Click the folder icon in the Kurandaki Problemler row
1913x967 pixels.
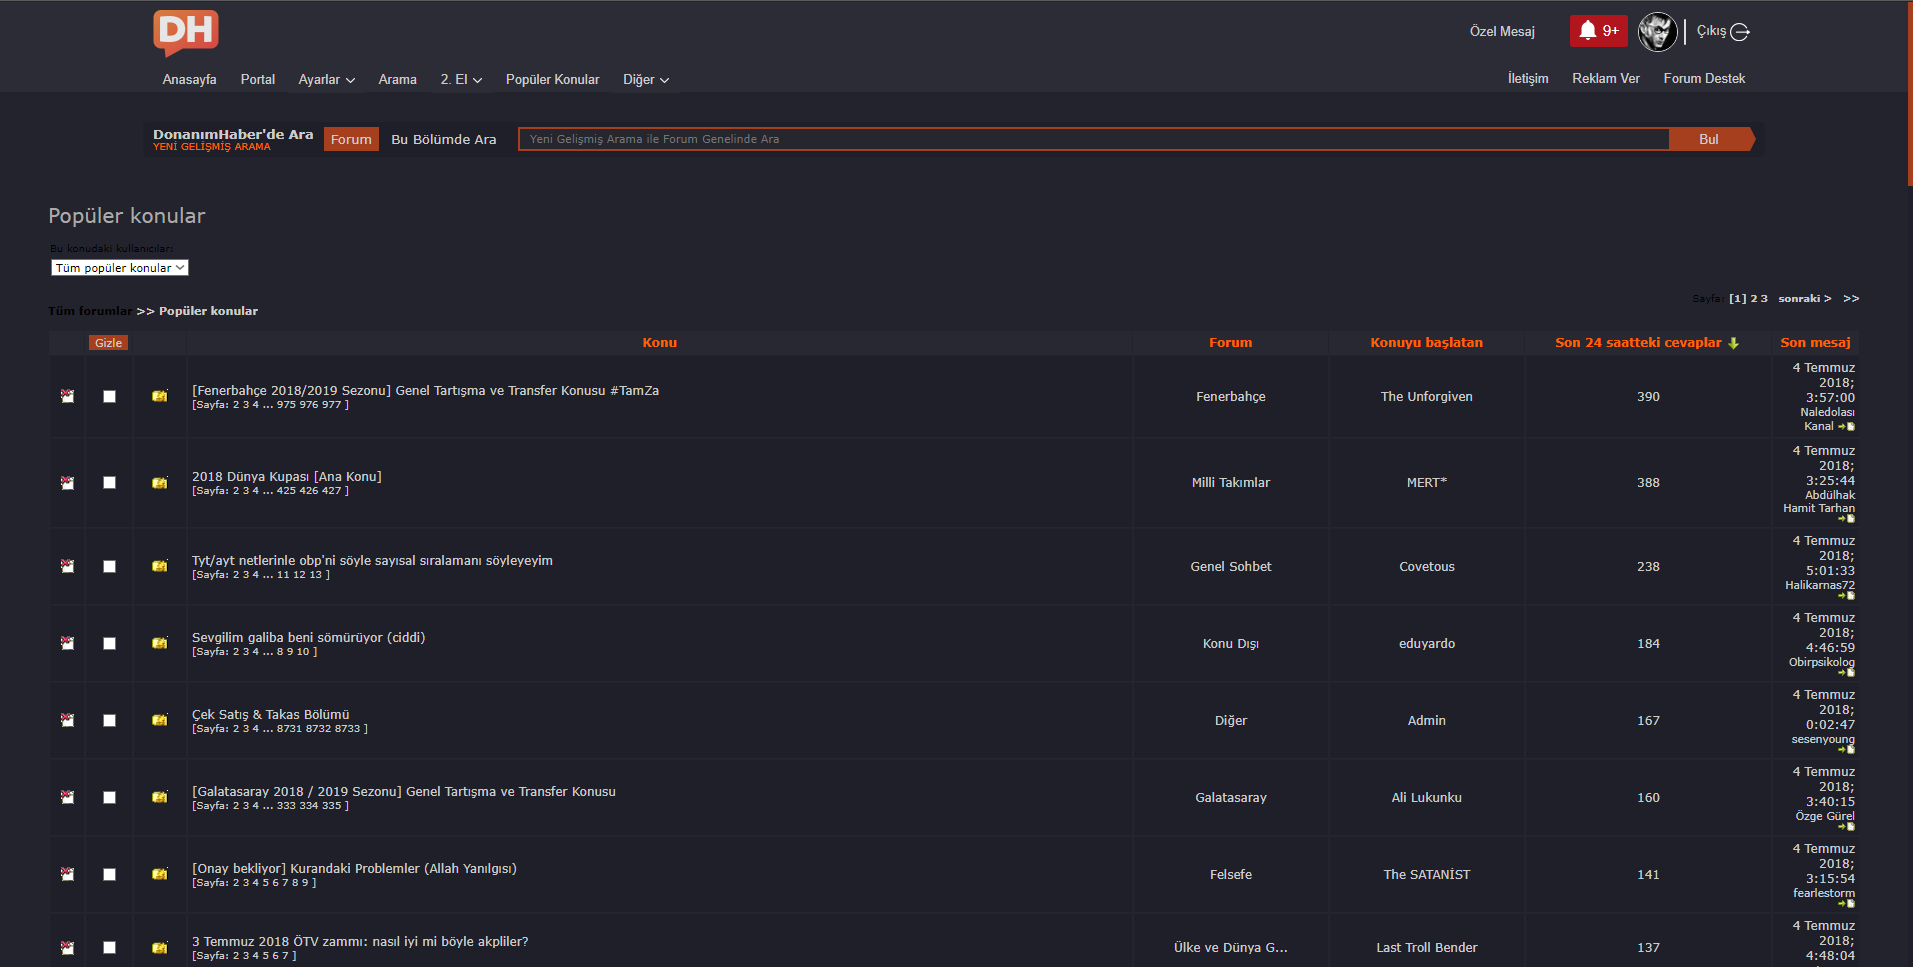point(159,874)
